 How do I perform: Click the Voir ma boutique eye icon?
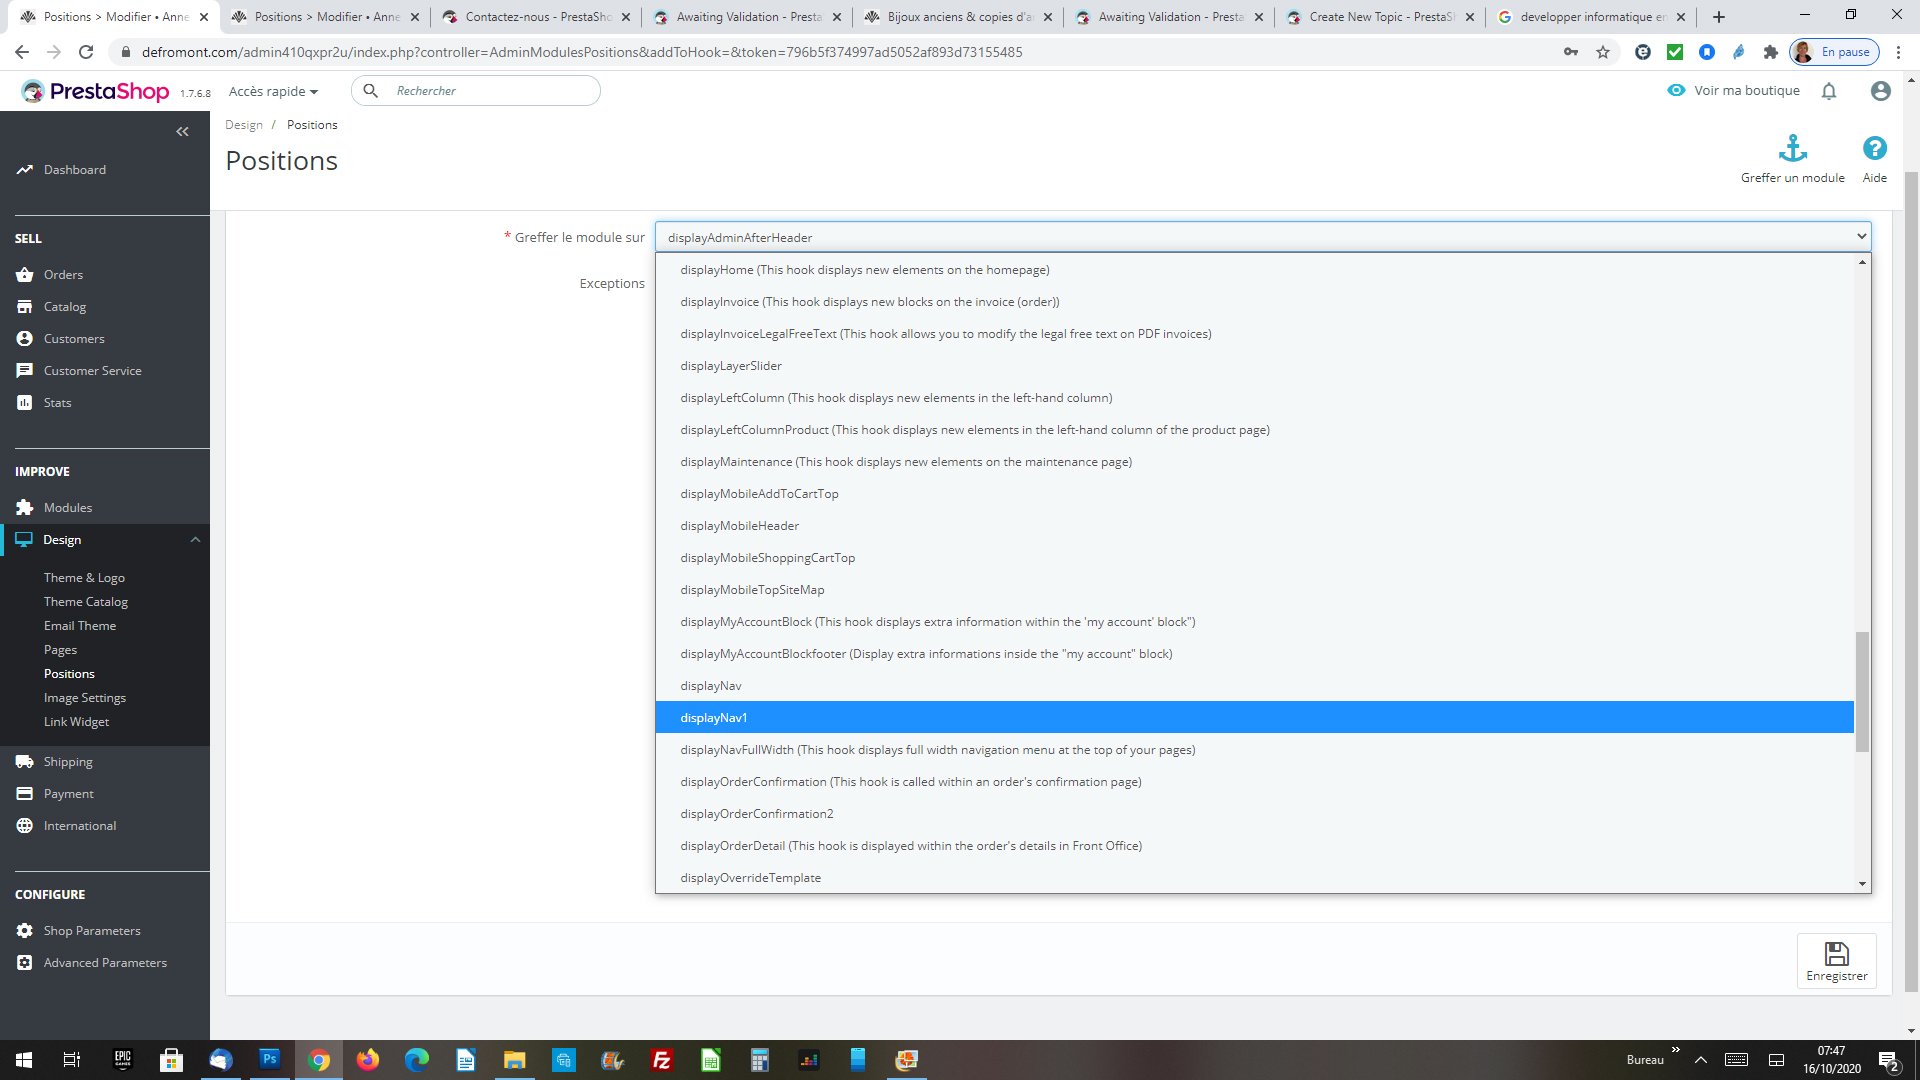coord(1676,90)
